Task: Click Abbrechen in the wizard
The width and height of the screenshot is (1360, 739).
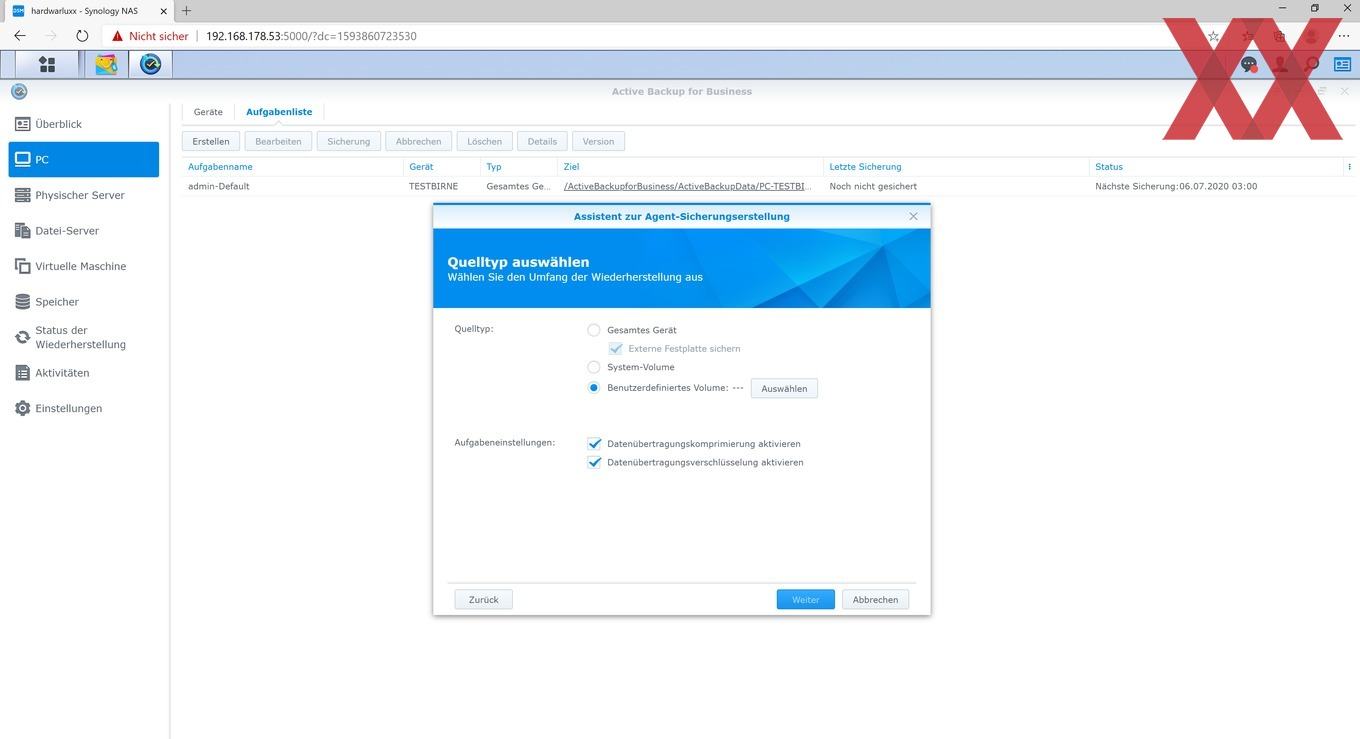Action: click(x=876, y=599)
